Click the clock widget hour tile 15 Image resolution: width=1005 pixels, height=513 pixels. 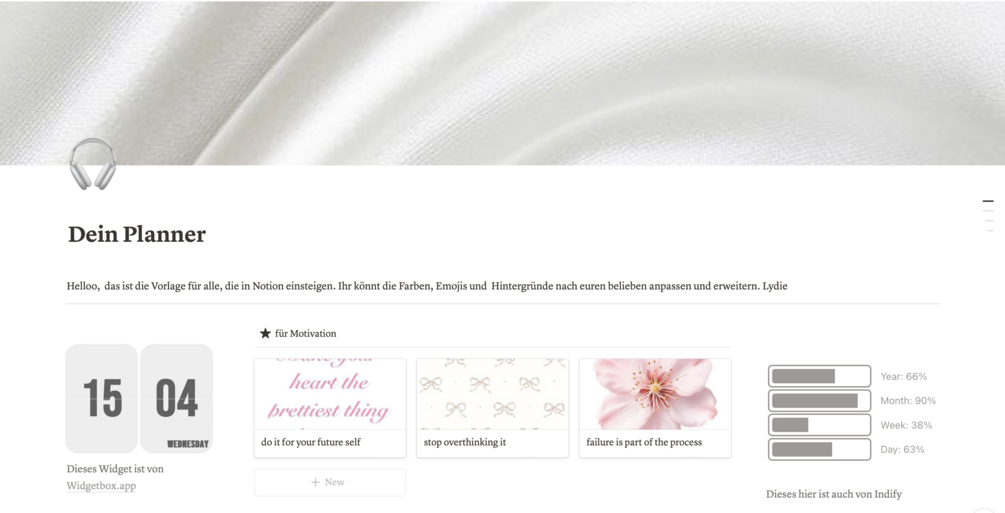click(102, 399)
